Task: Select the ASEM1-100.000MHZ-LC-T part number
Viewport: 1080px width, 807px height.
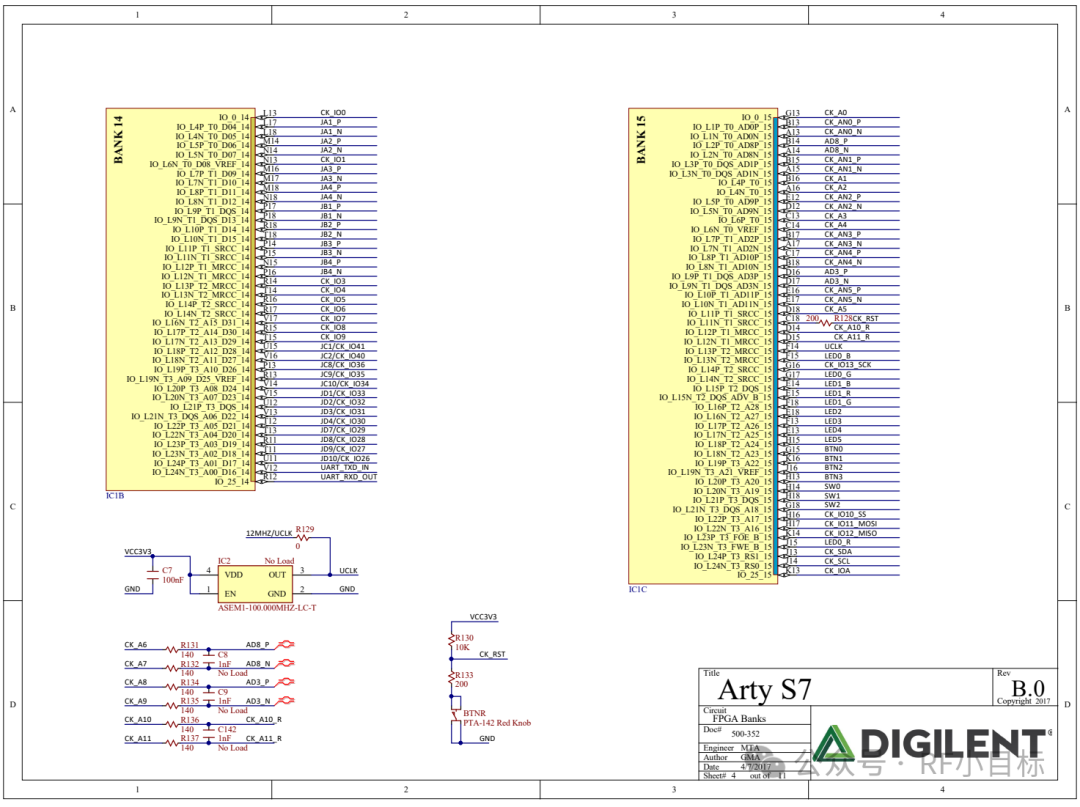Action: [267, 608]
